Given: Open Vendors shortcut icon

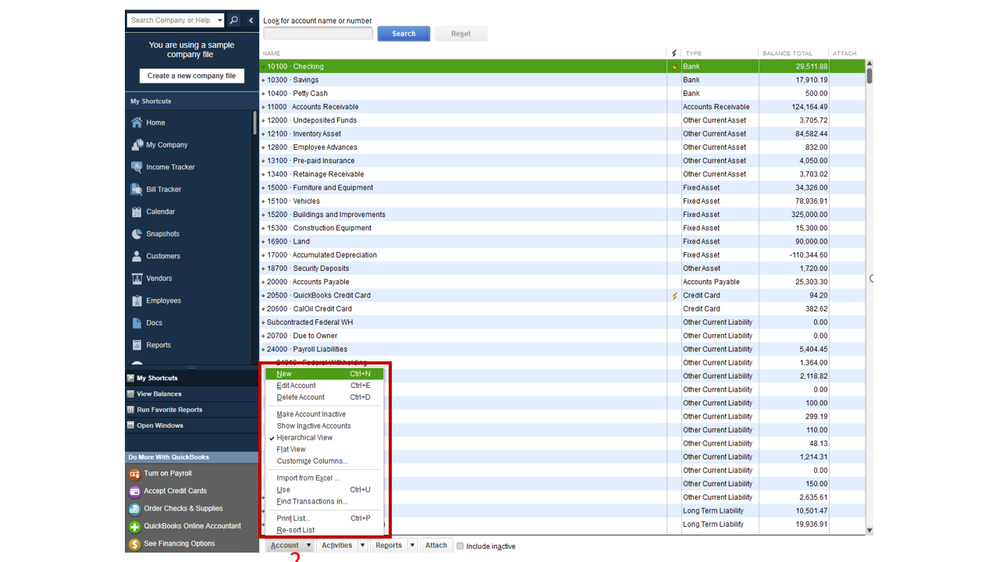Looking at the screenshot, I should [x=137, y=278].
